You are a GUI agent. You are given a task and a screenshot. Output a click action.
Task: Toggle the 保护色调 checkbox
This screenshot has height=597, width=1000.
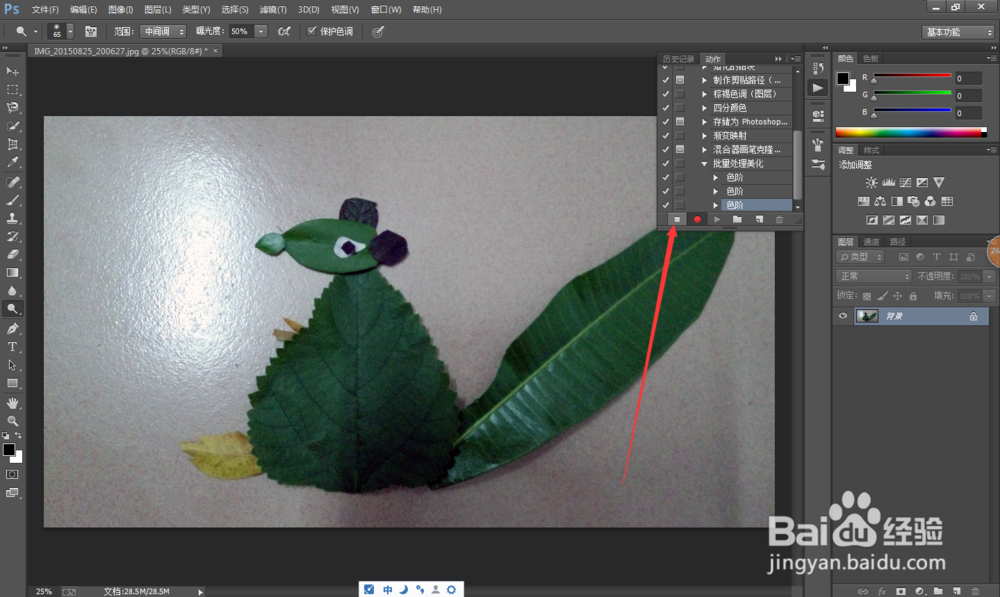point(312,31)
